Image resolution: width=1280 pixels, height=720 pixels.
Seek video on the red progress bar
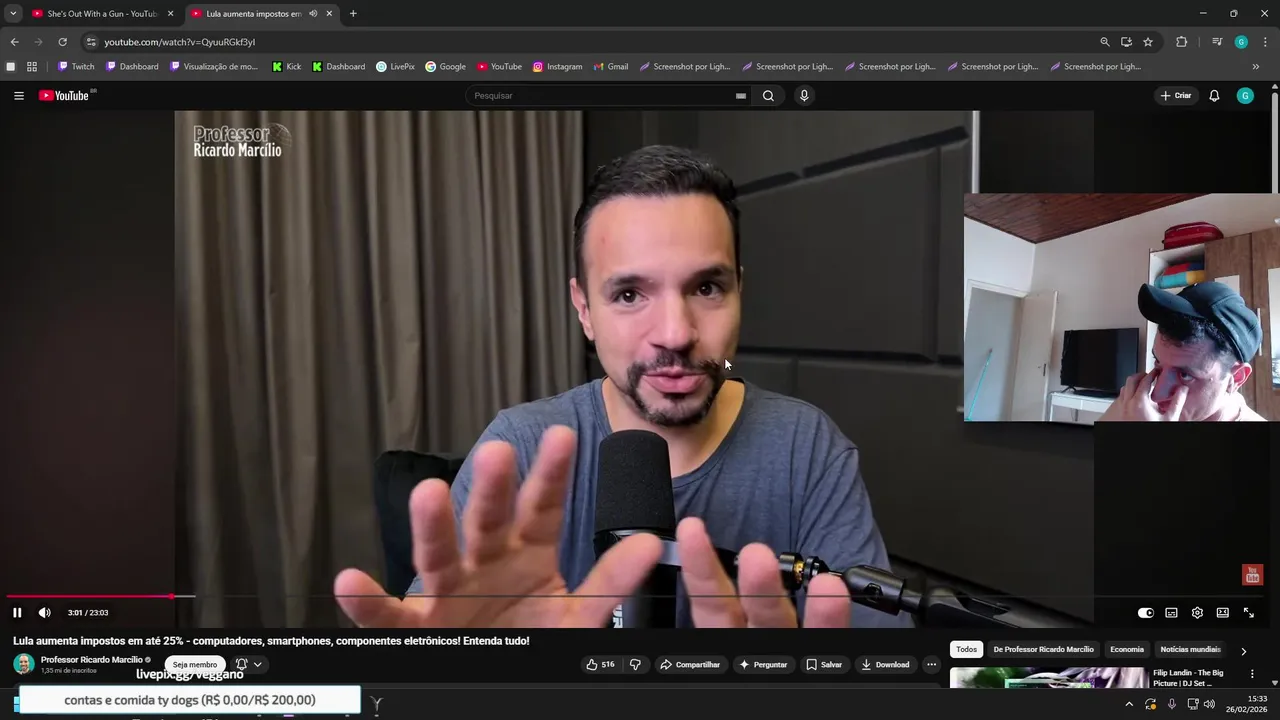(640, 596)
